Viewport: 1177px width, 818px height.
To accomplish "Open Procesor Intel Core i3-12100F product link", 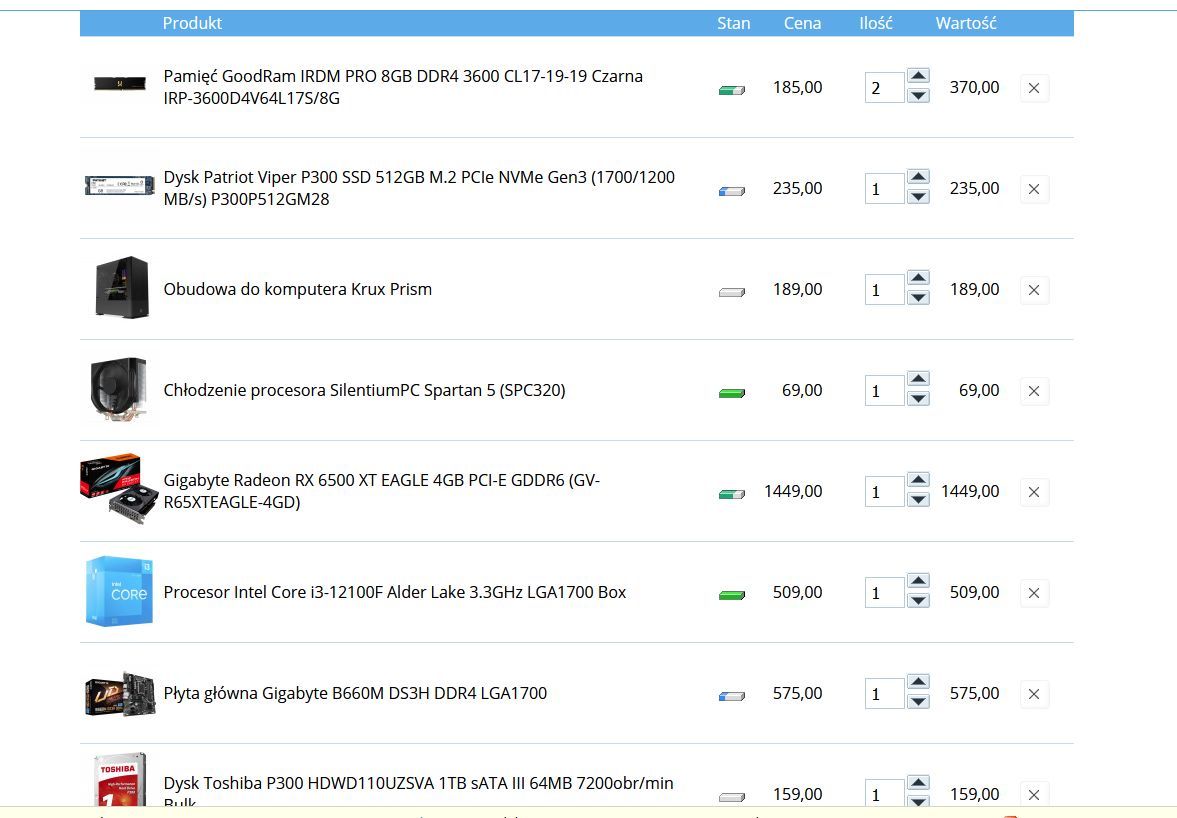I will [394, 592].
